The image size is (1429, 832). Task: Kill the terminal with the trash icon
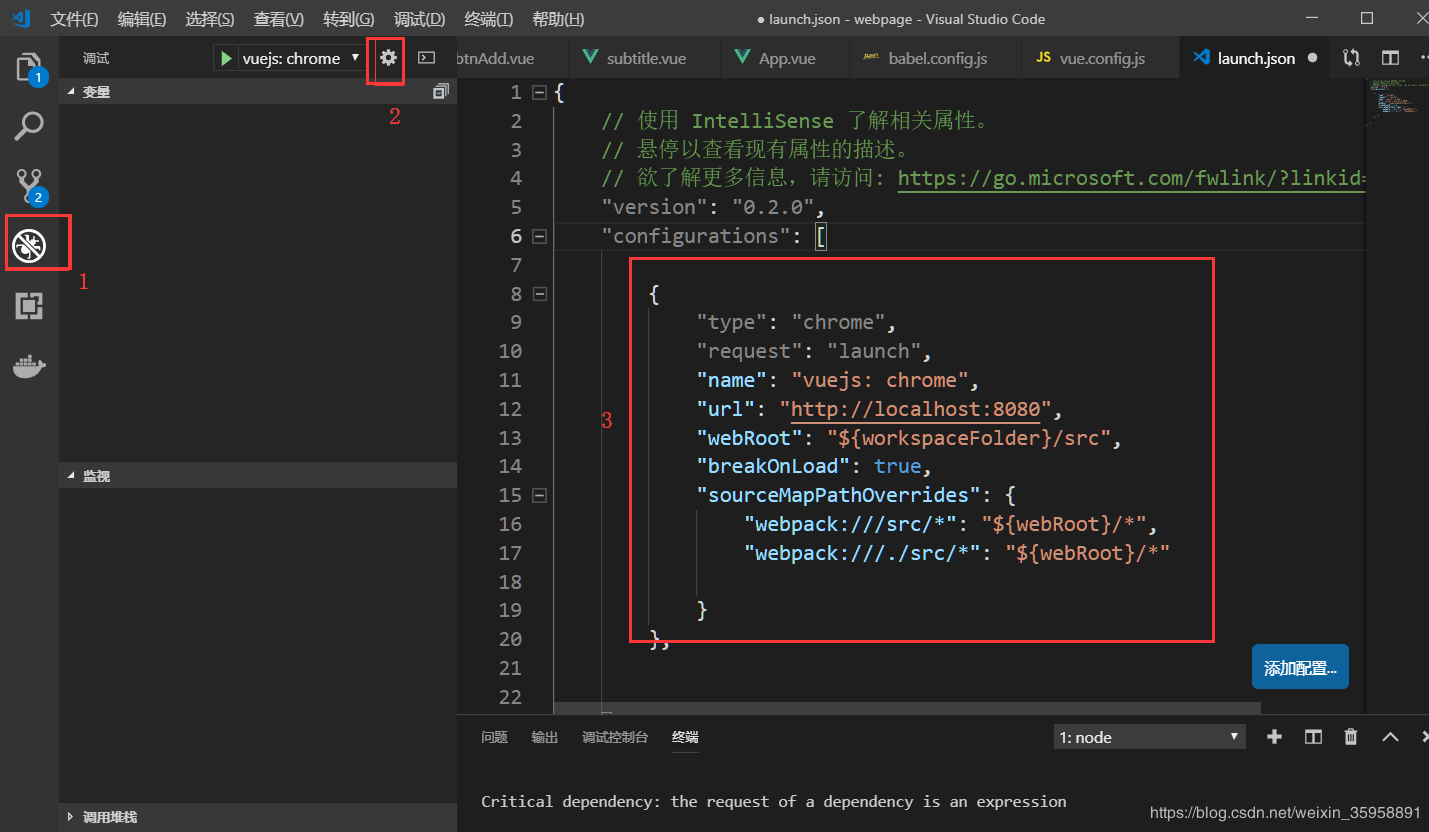1351,737
